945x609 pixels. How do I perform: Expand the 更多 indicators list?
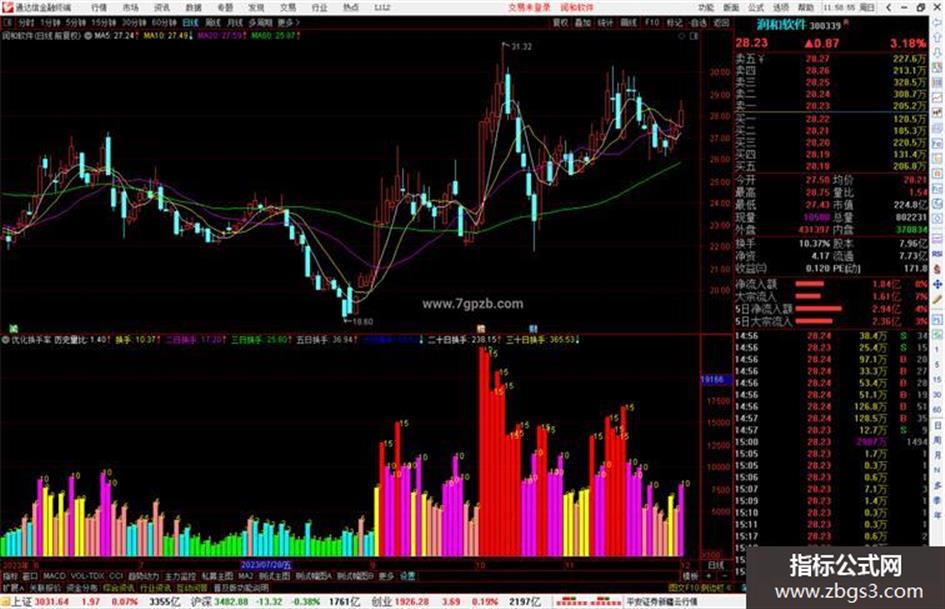[386, 576]
